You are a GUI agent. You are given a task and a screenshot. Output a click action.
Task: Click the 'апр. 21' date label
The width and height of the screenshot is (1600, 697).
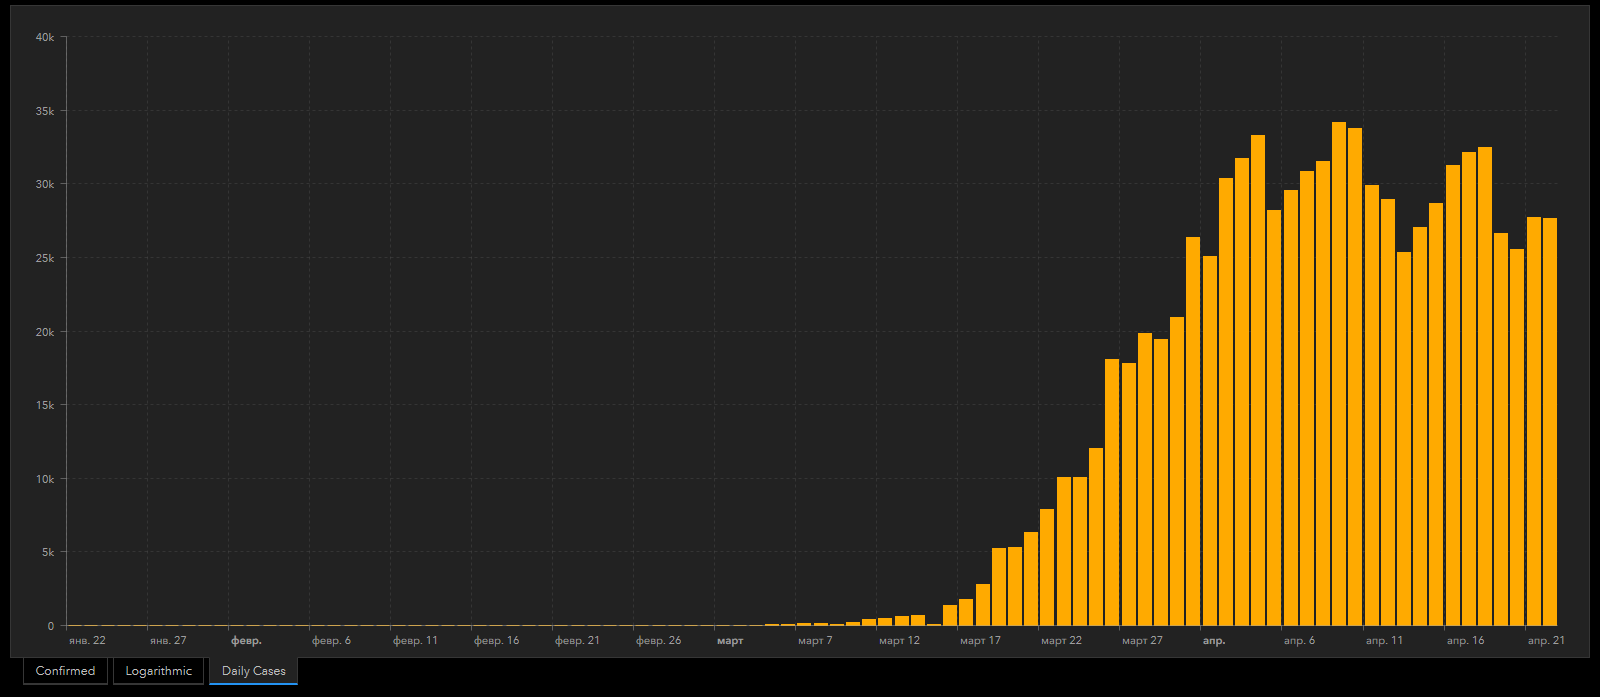click(x=1546, y=640)
